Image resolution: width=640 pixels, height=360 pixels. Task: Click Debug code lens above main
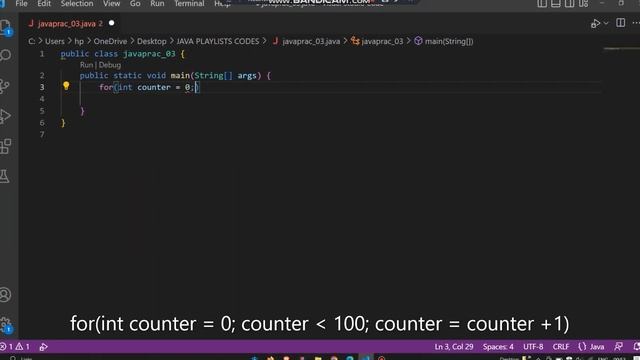[109, 65]
